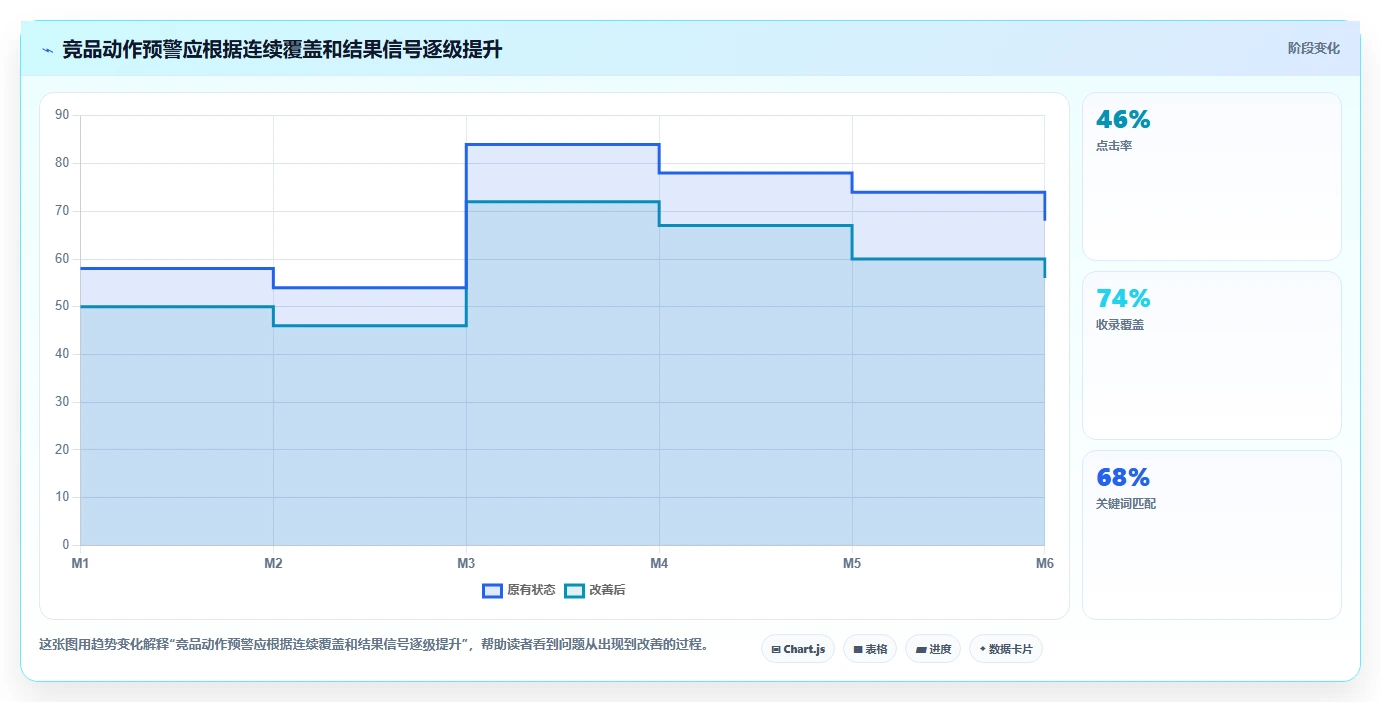
Task: Click the M3 x-axis label
Action: pos(466,563)
